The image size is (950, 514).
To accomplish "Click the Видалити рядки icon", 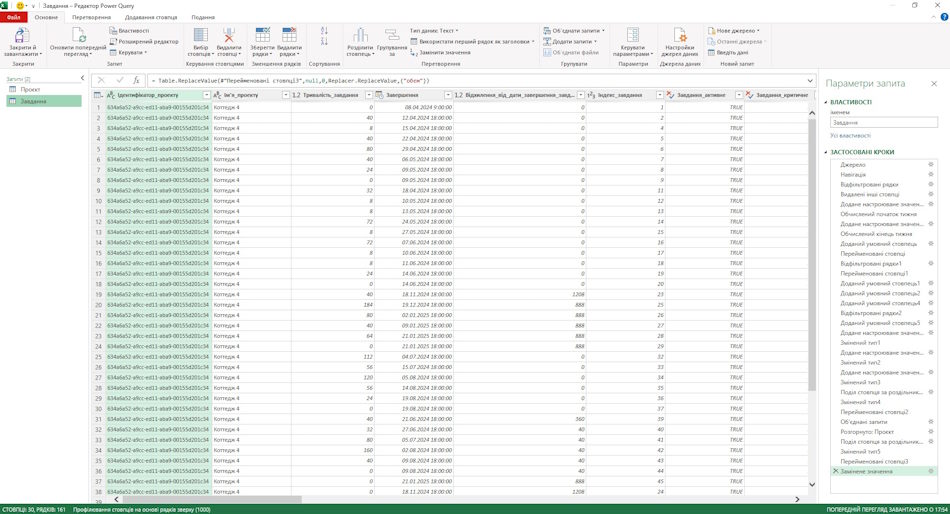I will pyautogui.click(x=289, y=35).
